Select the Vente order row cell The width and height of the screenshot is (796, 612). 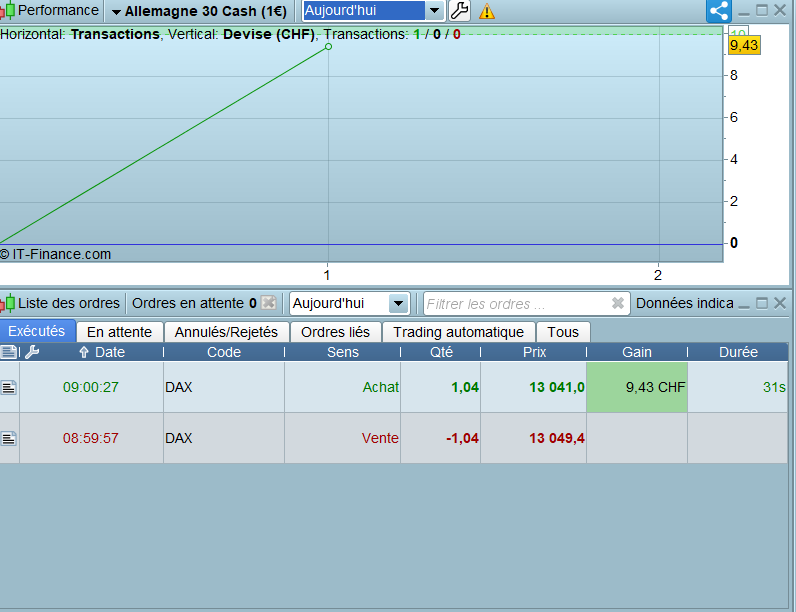[x=343, y=438]
